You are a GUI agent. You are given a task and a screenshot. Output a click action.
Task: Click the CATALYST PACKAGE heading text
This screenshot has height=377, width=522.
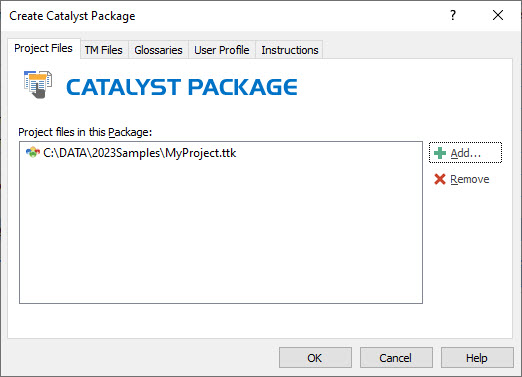tap(182, 87)
